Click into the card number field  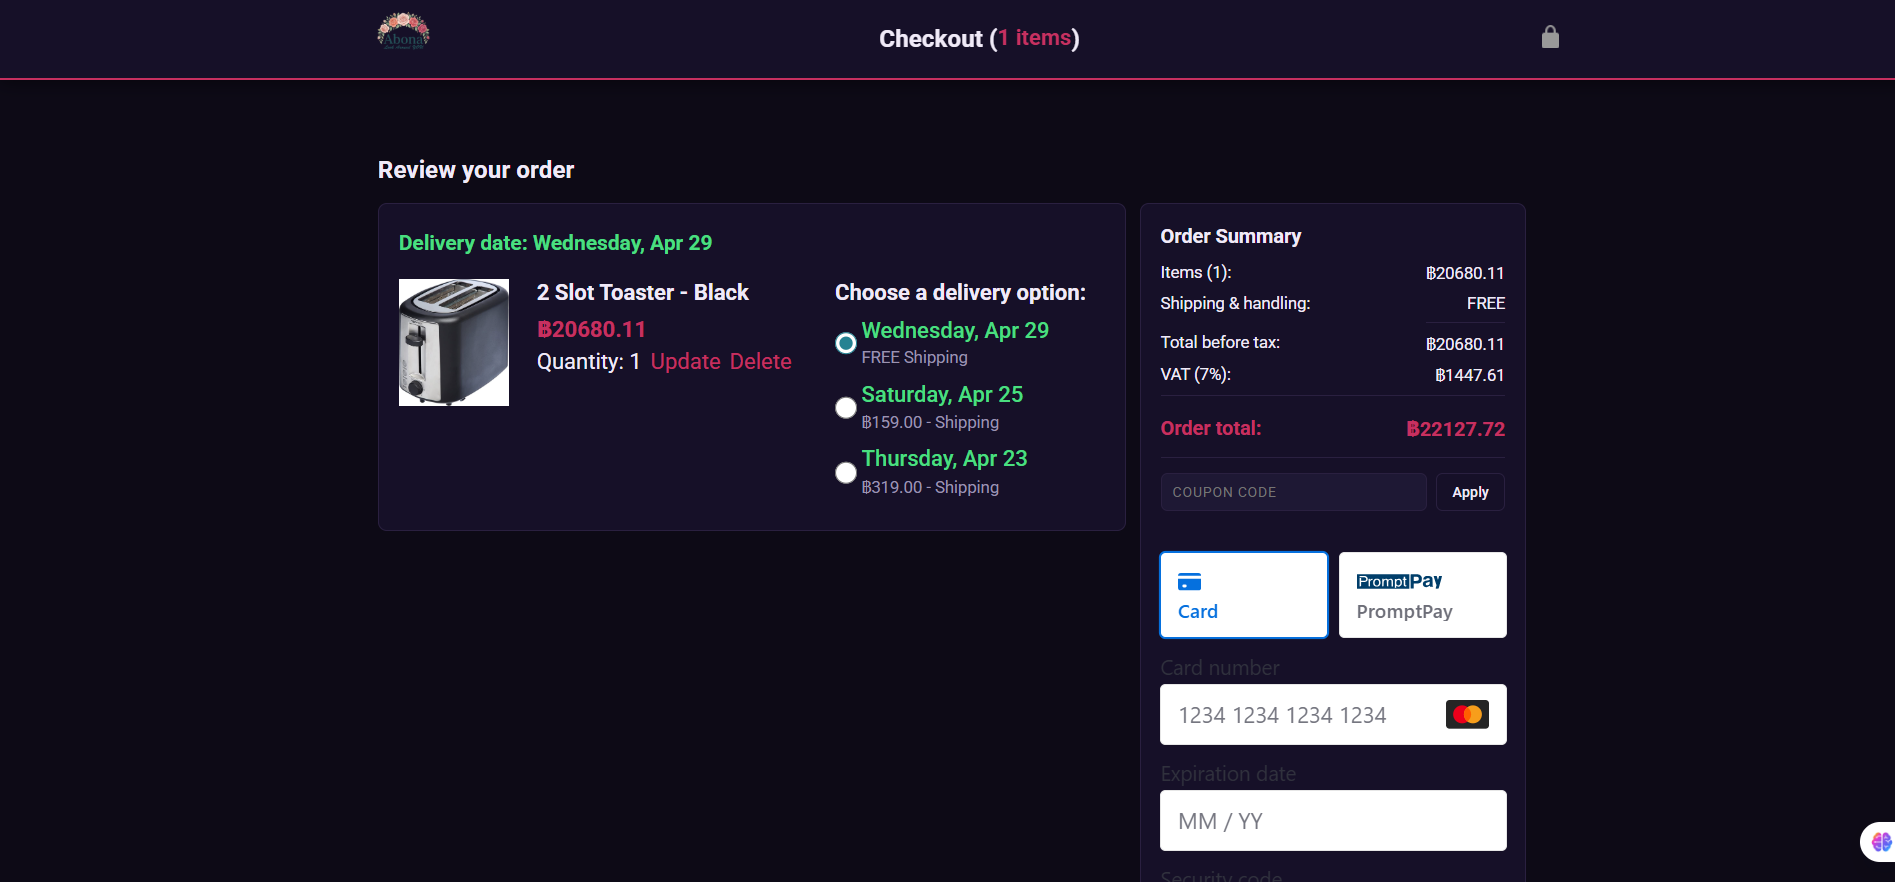click(x=1300, y=715)
